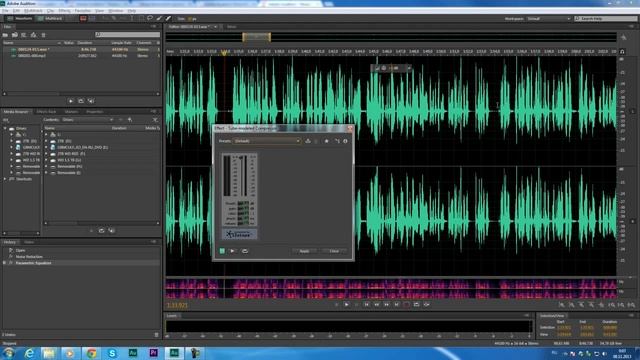Image resolution: width=640 pixels, height=360 pixels.
Task: Click the yellow playhead marker on timeline
Action: [224, 52]
